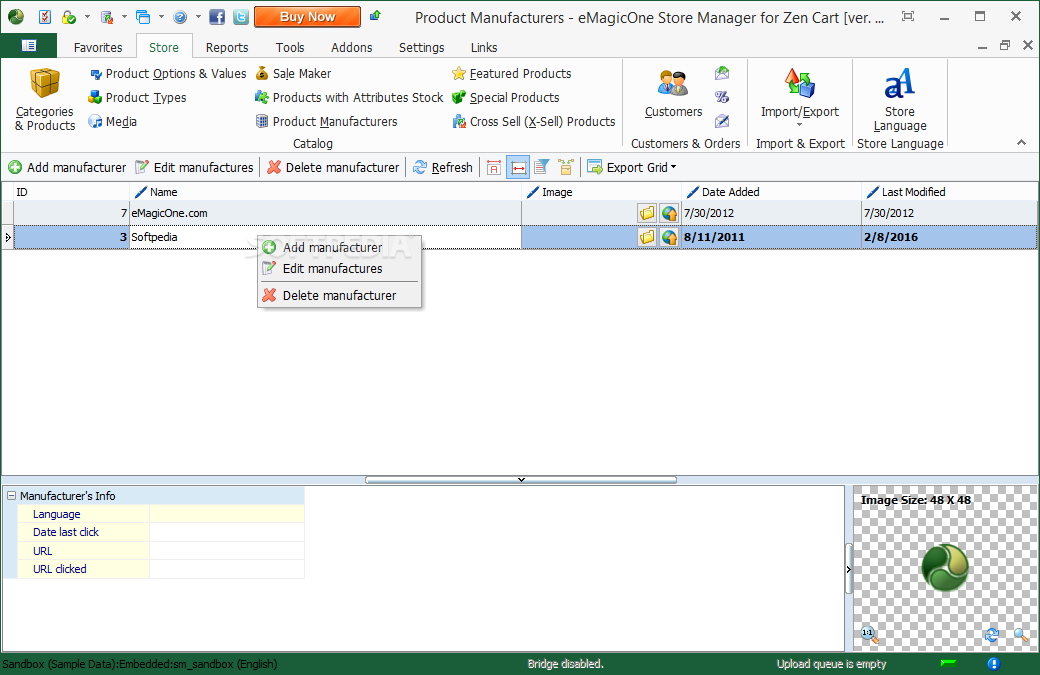Choose Add manufacturer in context menu
1040x675 pixels.
[339, 247]
